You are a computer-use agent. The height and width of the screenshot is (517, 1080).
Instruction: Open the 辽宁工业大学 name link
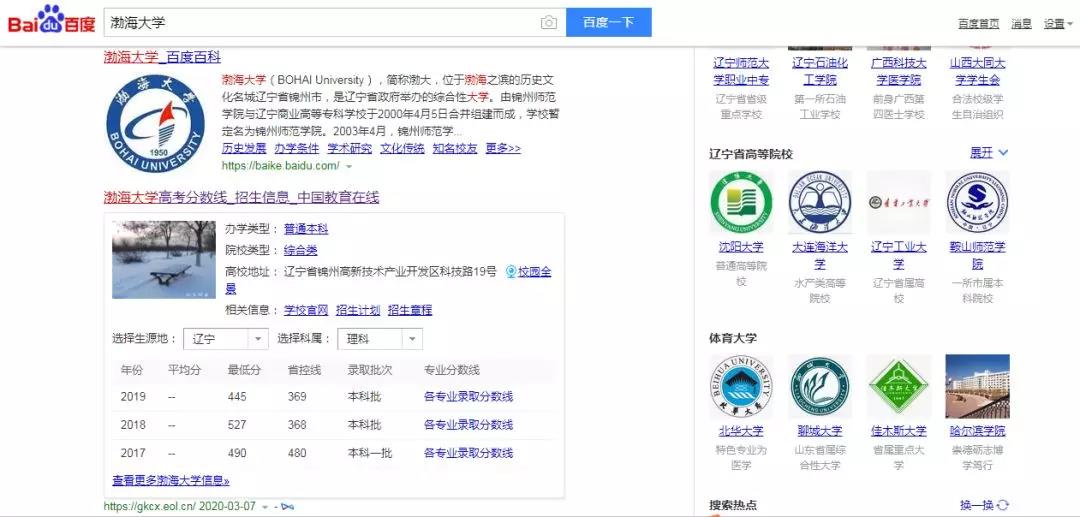(x=898, y=255)
